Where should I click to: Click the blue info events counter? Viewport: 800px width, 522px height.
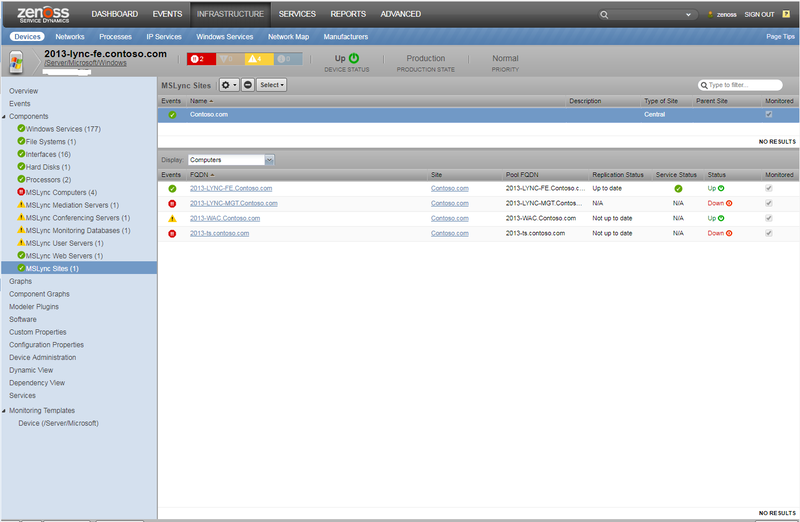click(288, 59)
